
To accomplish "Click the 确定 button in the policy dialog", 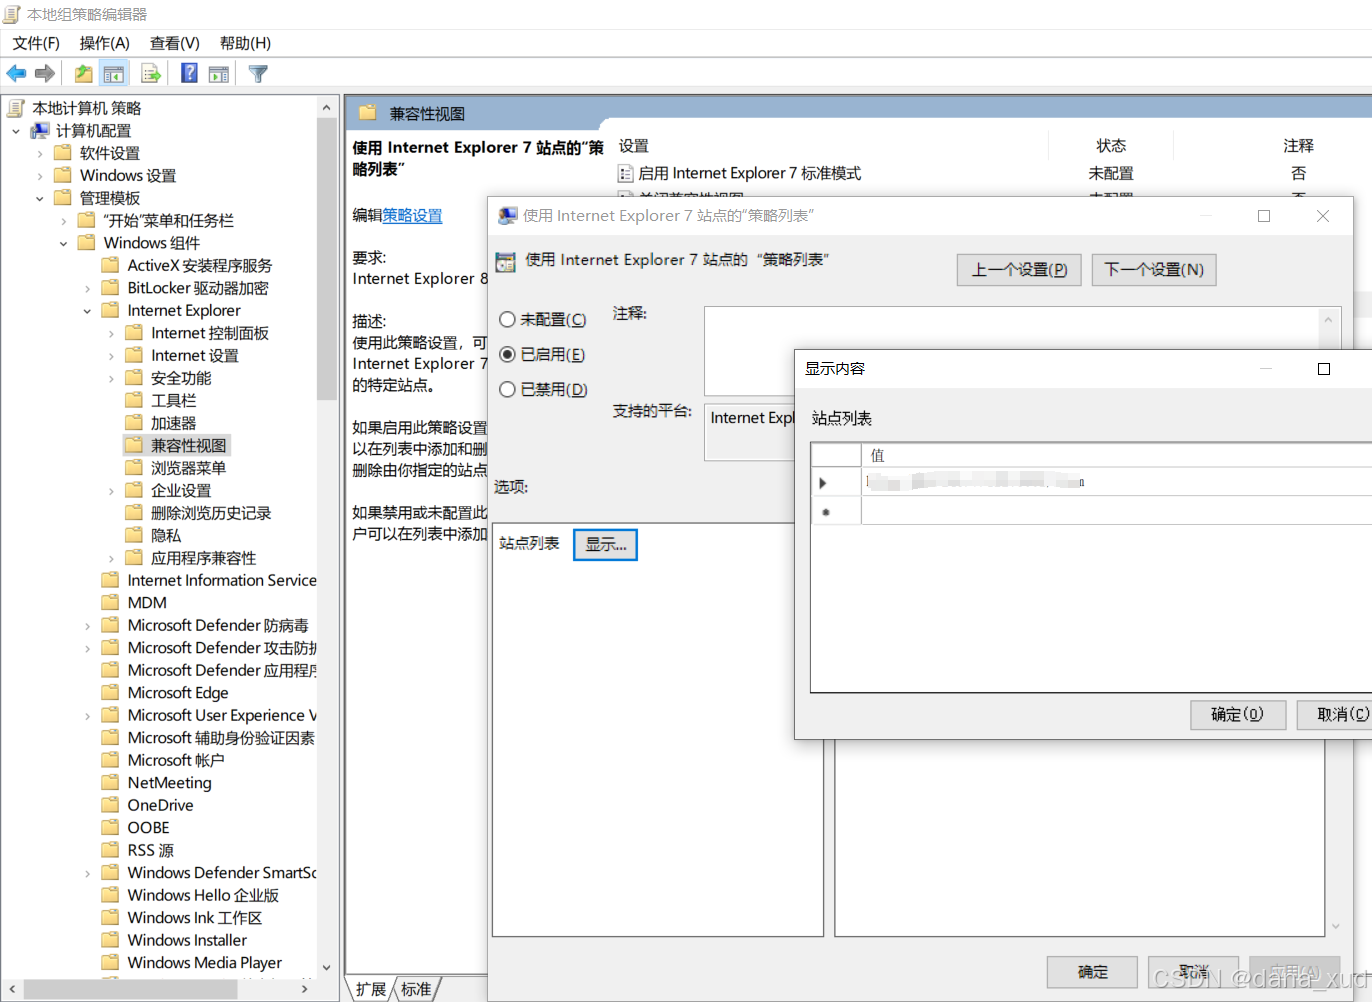I will (x=1092, y=972).
